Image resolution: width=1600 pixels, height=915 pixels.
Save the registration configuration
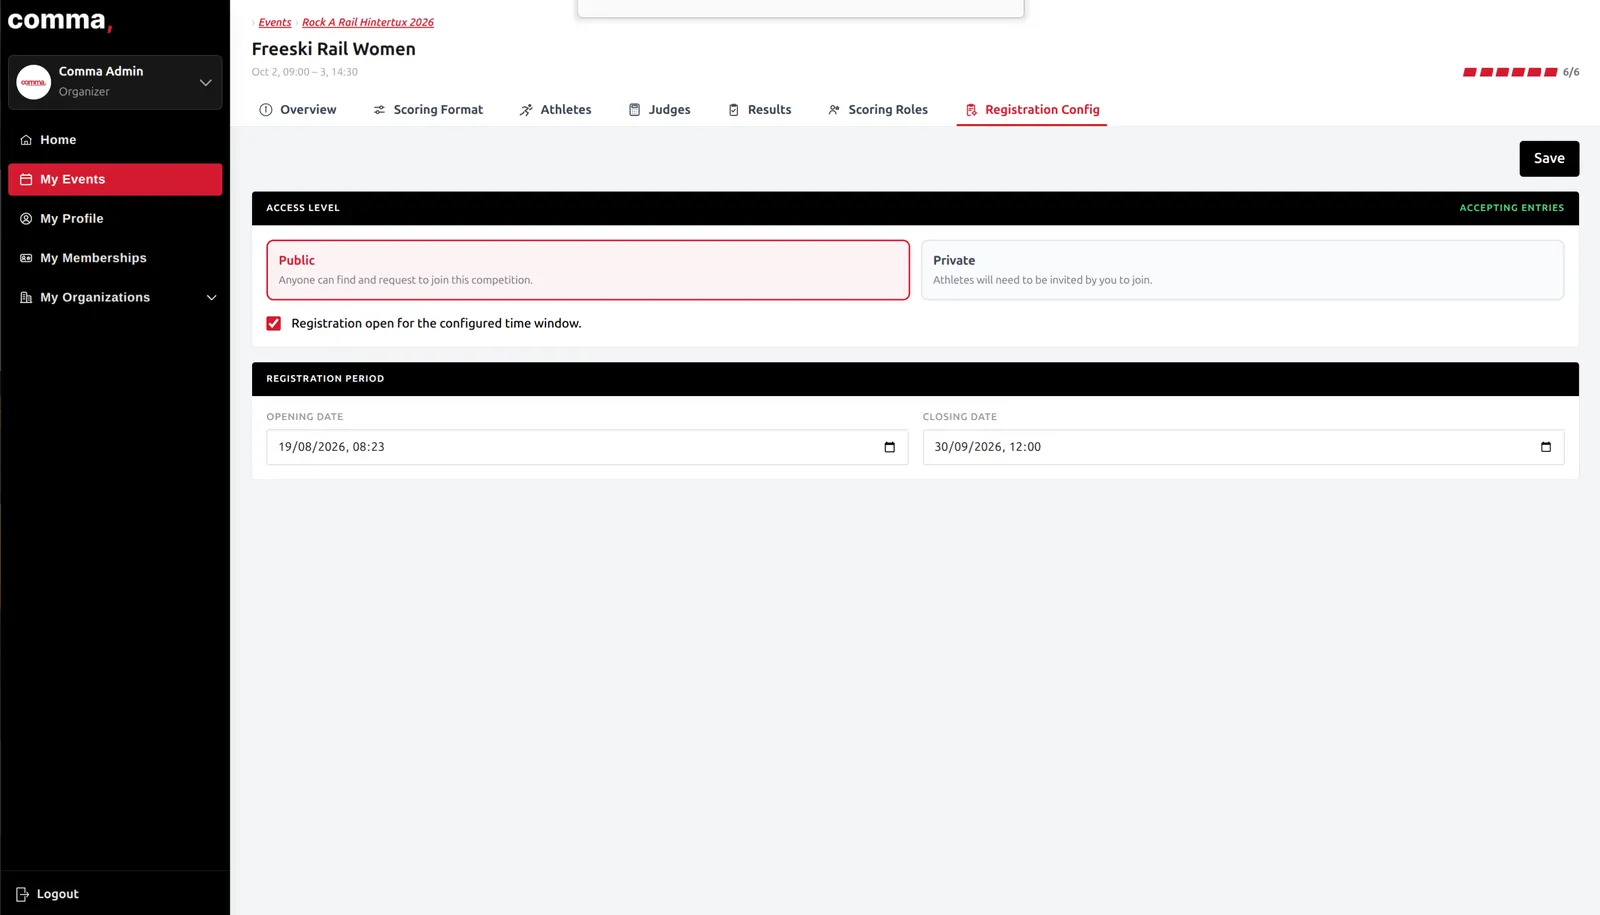click(x=1549, y=159)
